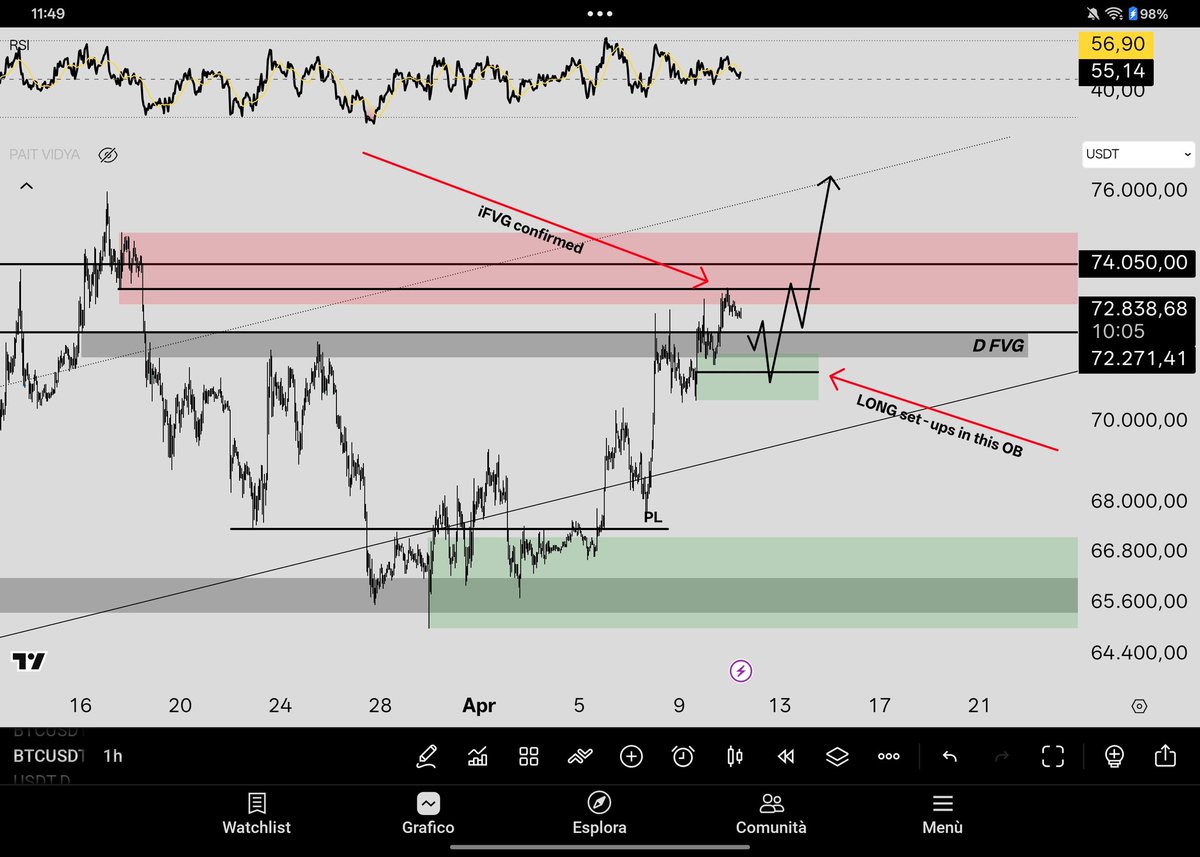Tap the 66.800,00 price axis label
Screen dimensions: 1200x857
(1139, 550)
